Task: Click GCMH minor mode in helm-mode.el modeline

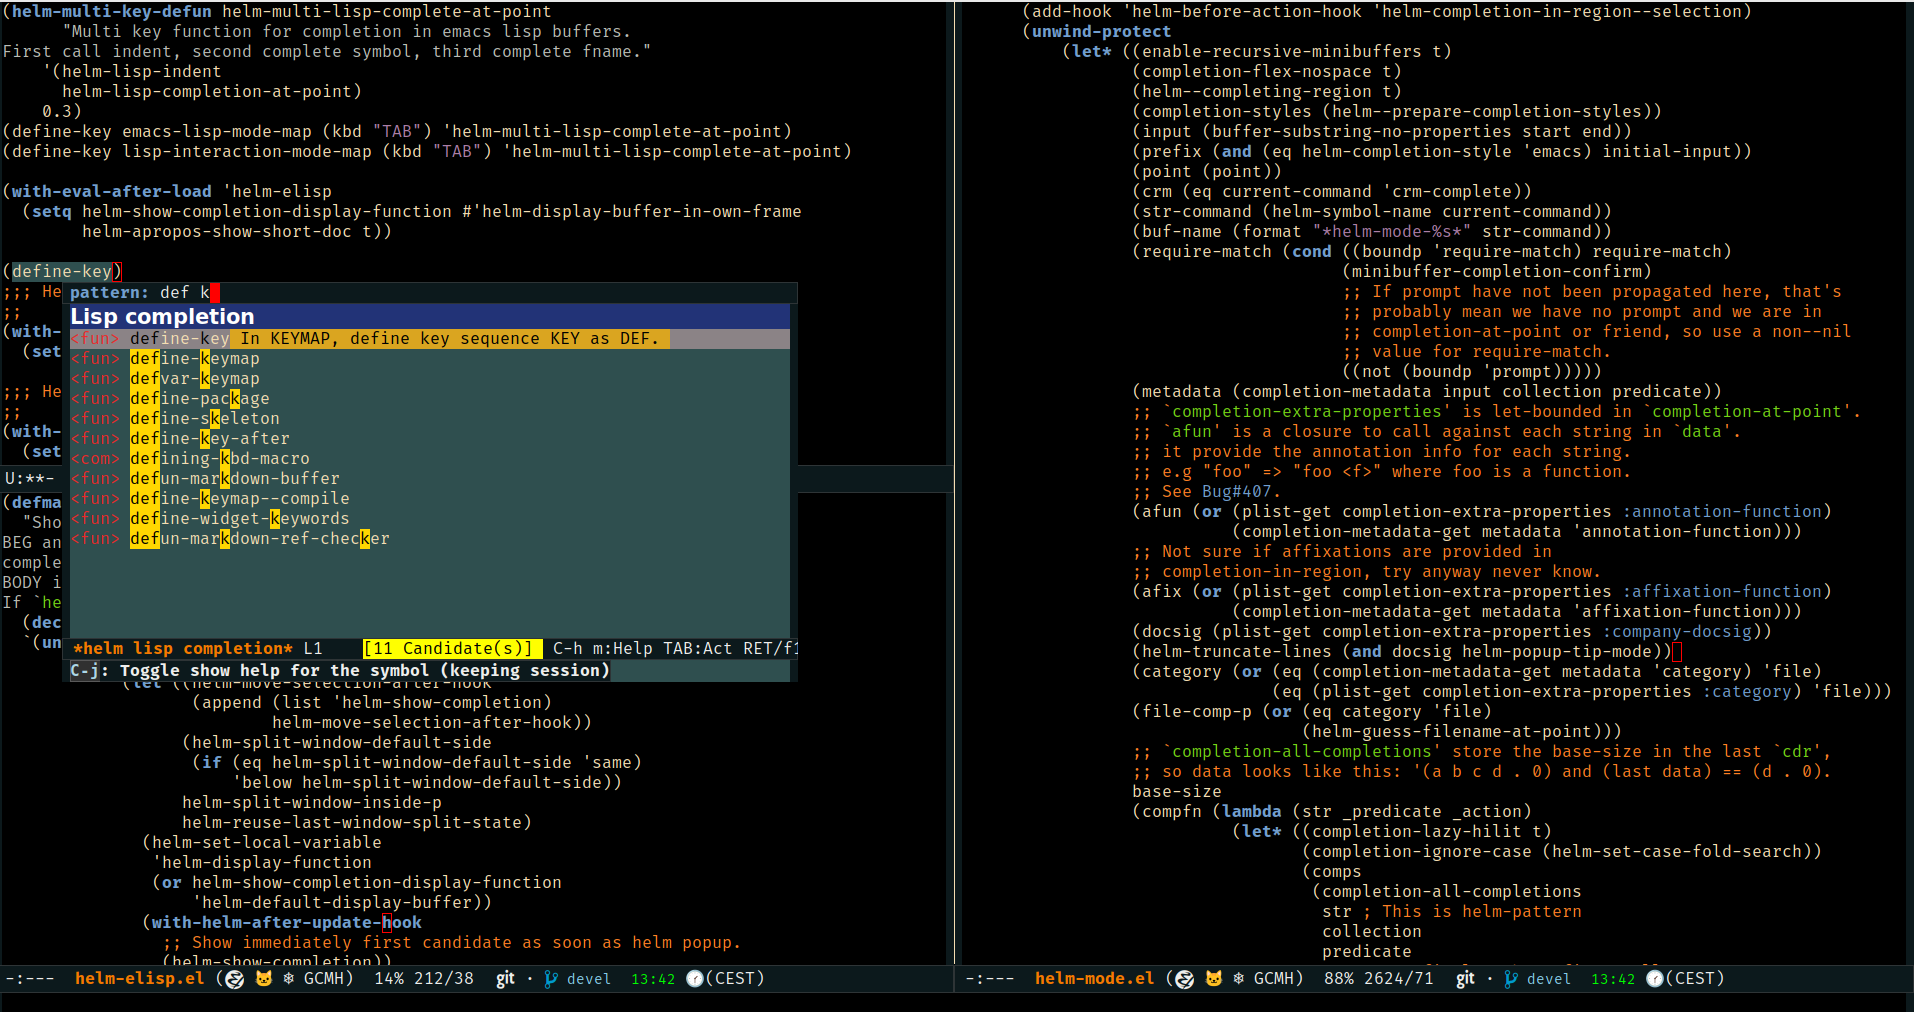Action: (1274, 979)
